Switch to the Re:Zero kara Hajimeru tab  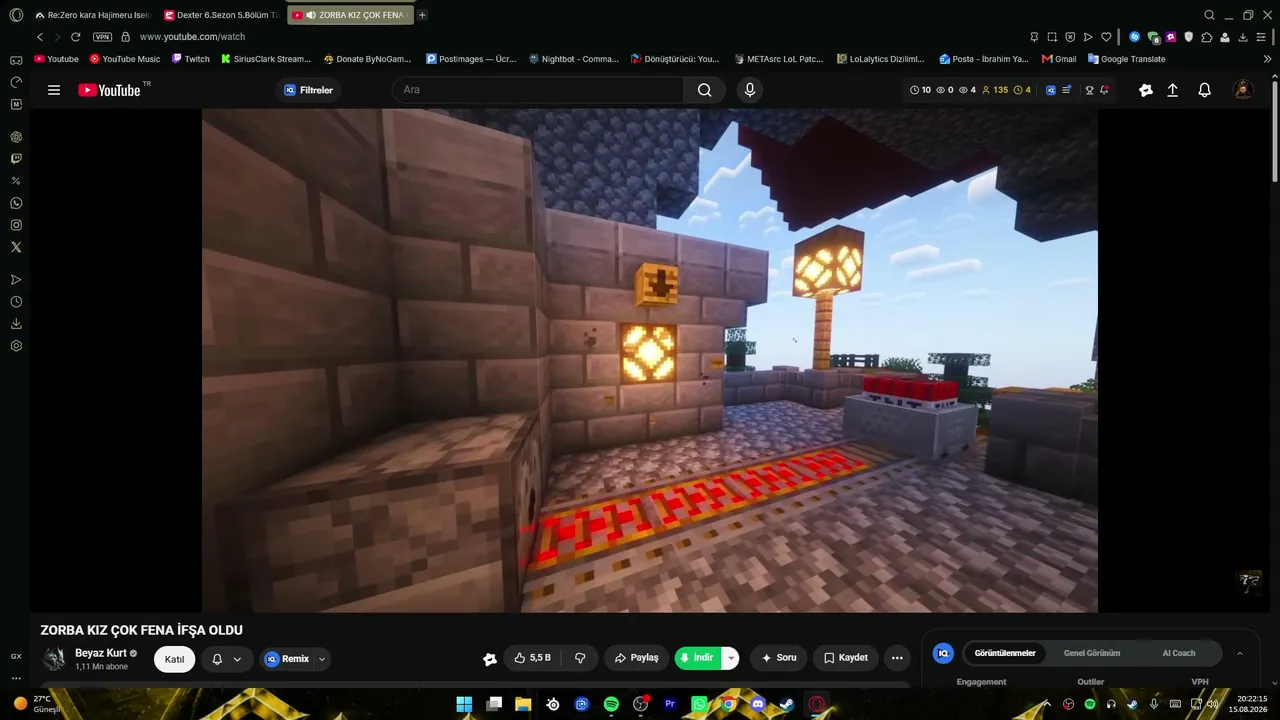93,15
